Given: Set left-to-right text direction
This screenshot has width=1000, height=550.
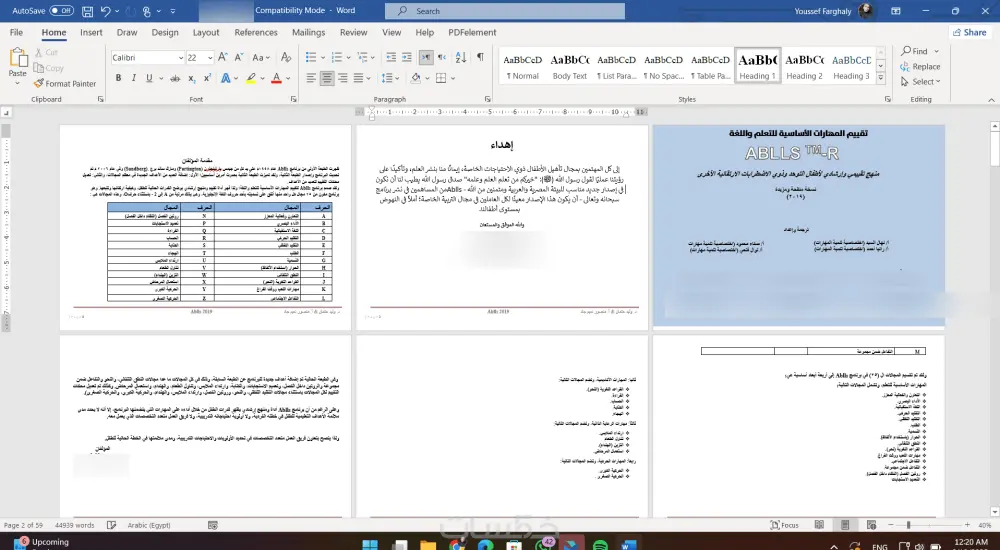Looking at the screenshot, I should (x=426, y=57).
